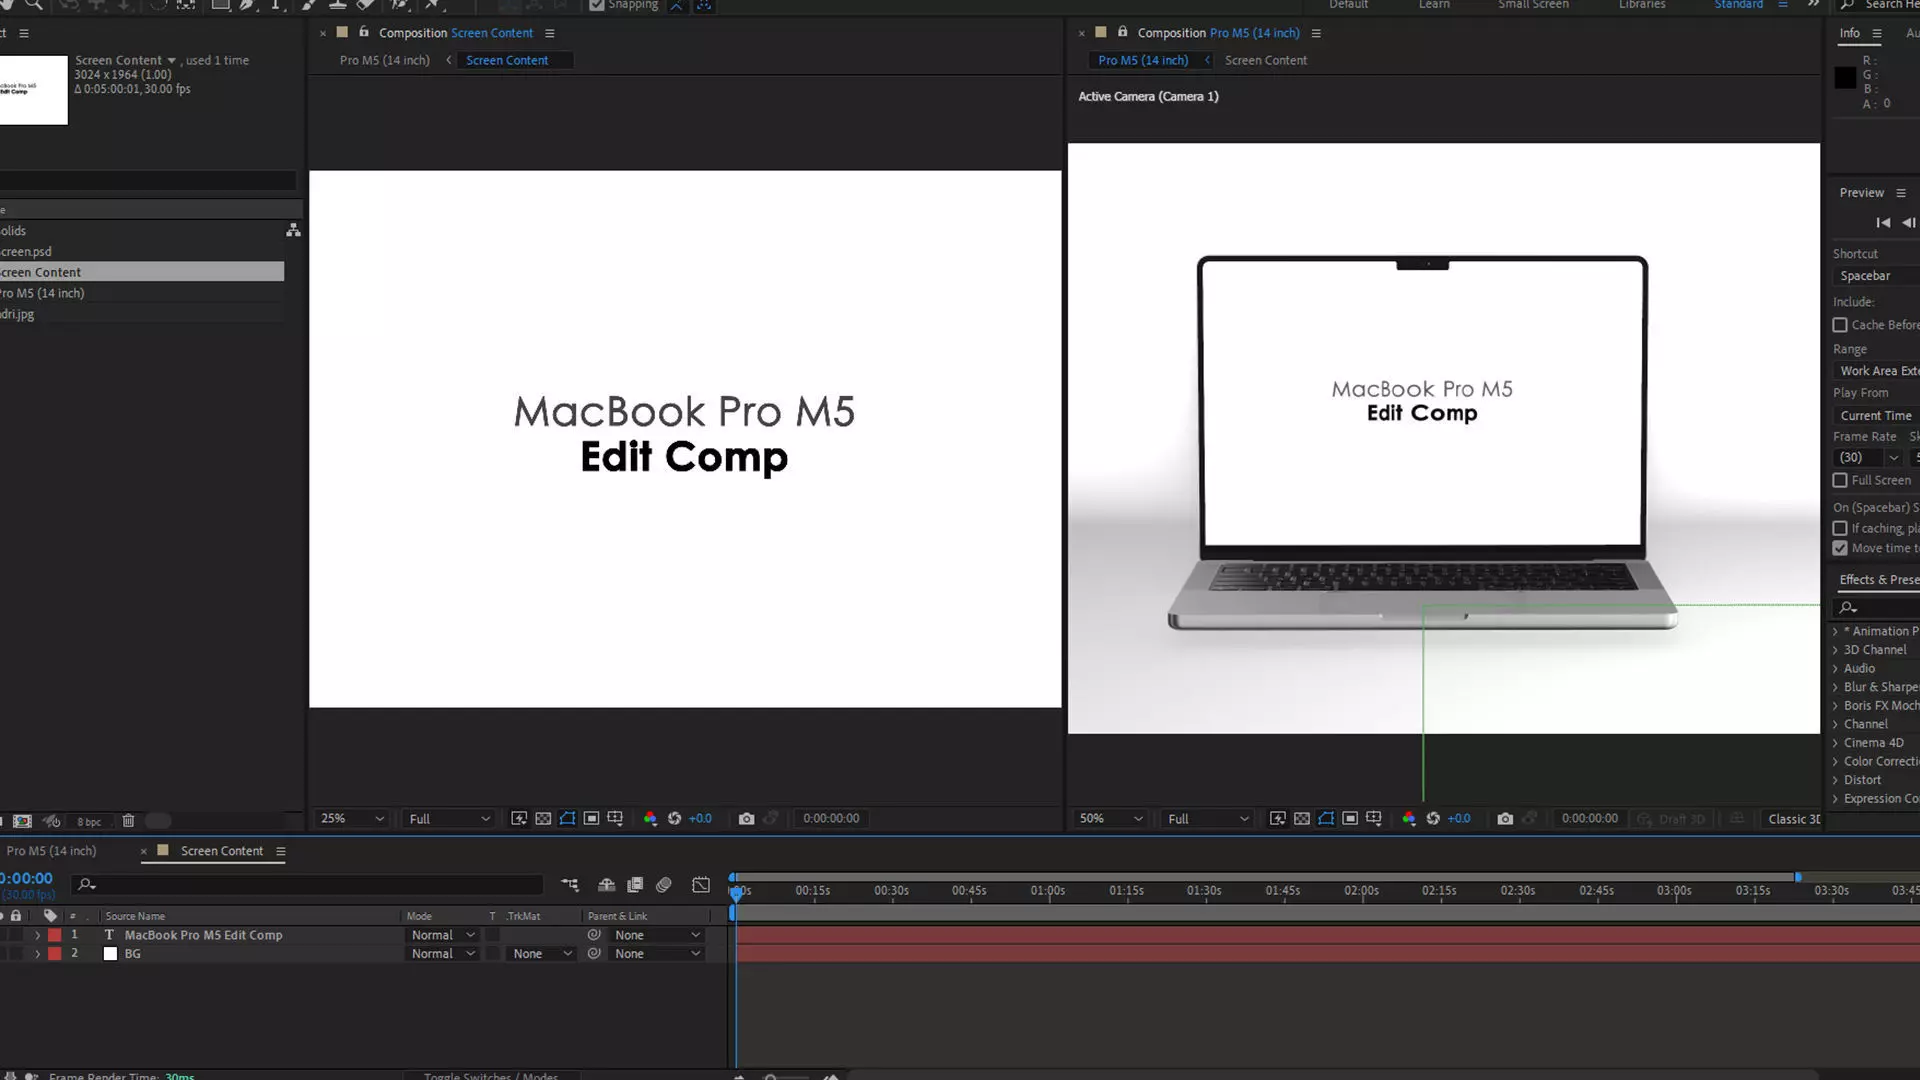Image resolution: width=1920 pixels, height=1080 pixels.
Task: Enable frame blending for timeline layers
Action: 635,885
